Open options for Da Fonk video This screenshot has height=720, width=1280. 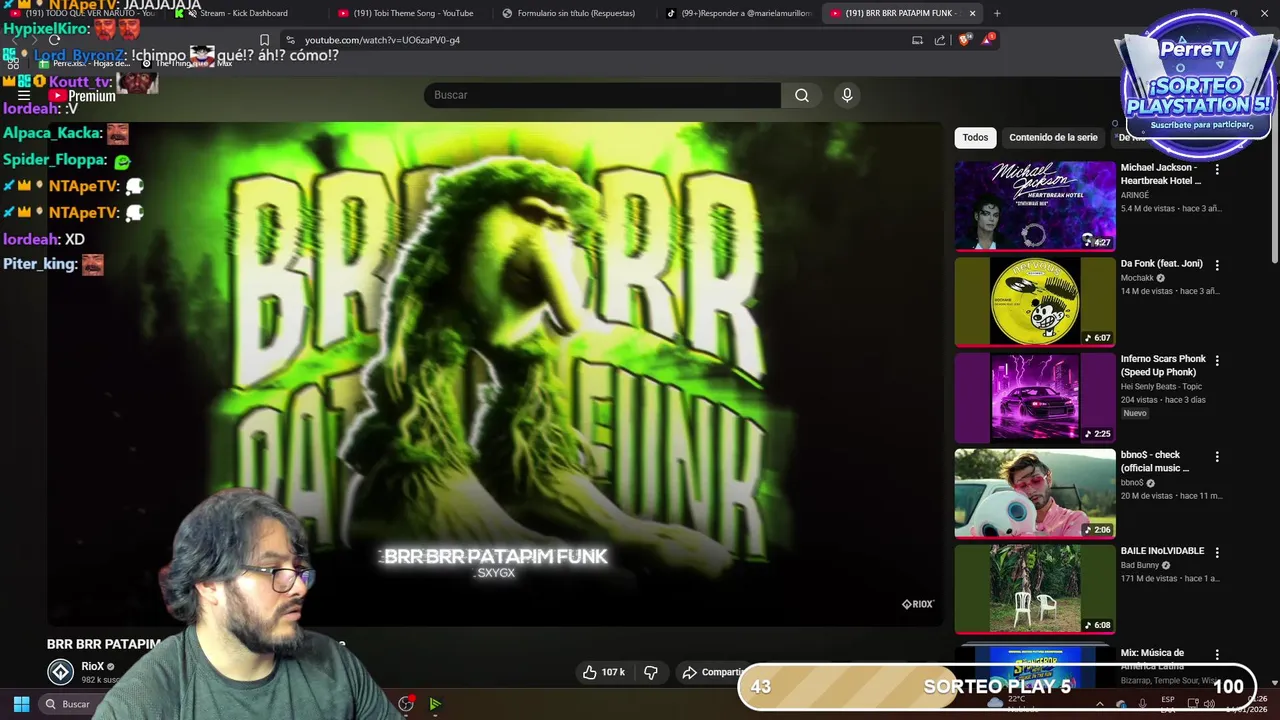(x=1217, y=265)
